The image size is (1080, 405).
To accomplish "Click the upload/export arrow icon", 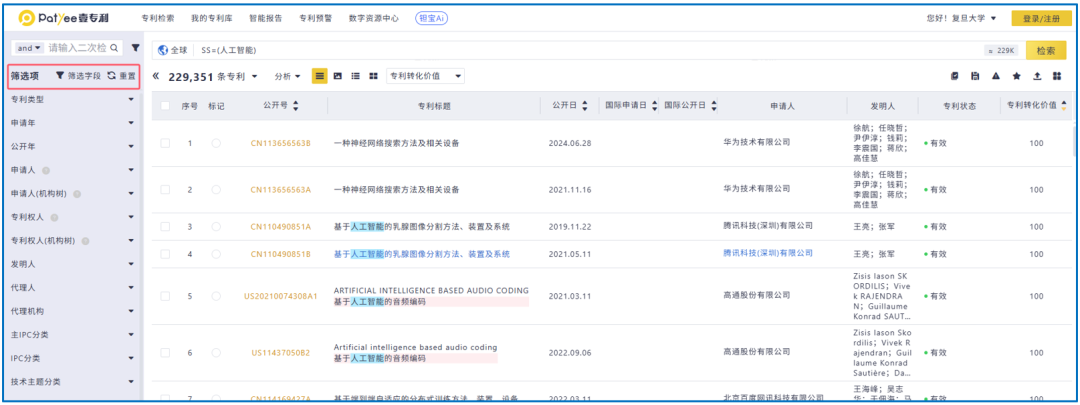I will coord(1037,76).
